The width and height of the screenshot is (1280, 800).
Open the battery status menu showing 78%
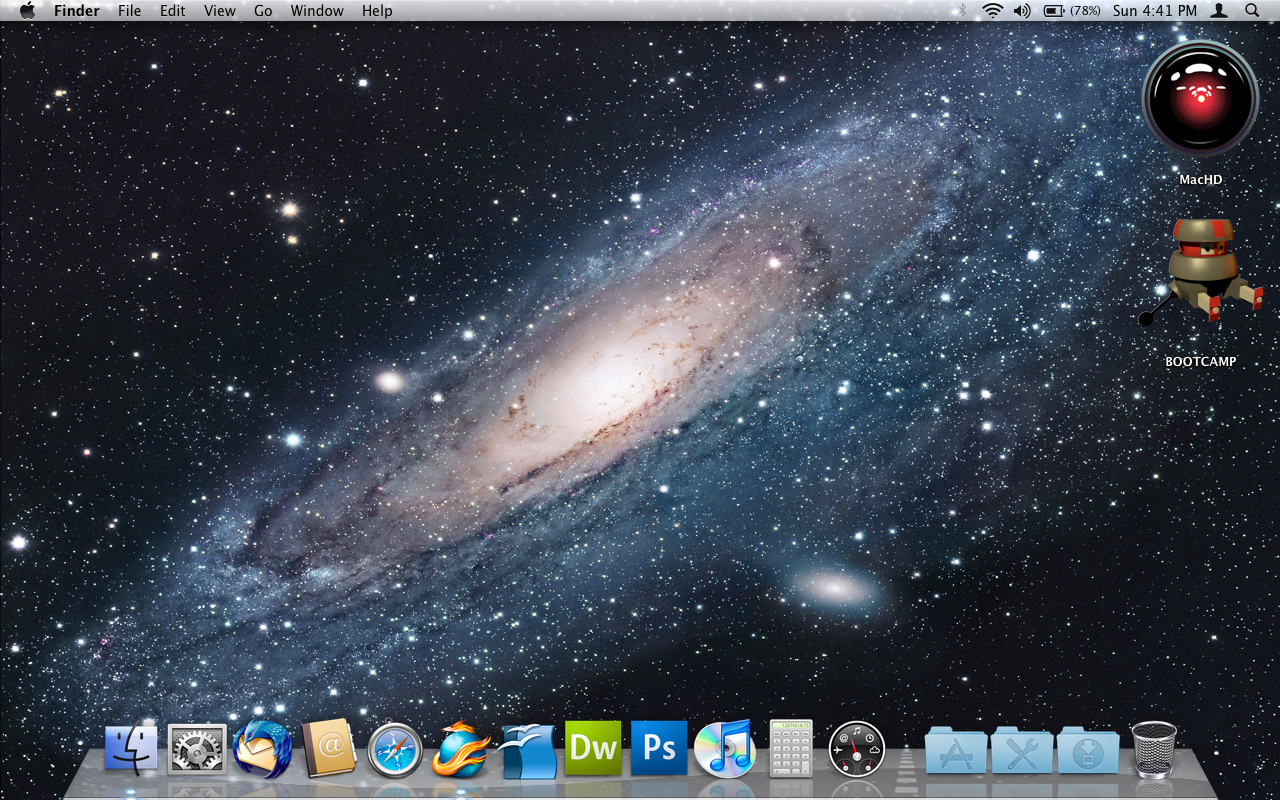pyautogui.click(x=1073, y=11)
